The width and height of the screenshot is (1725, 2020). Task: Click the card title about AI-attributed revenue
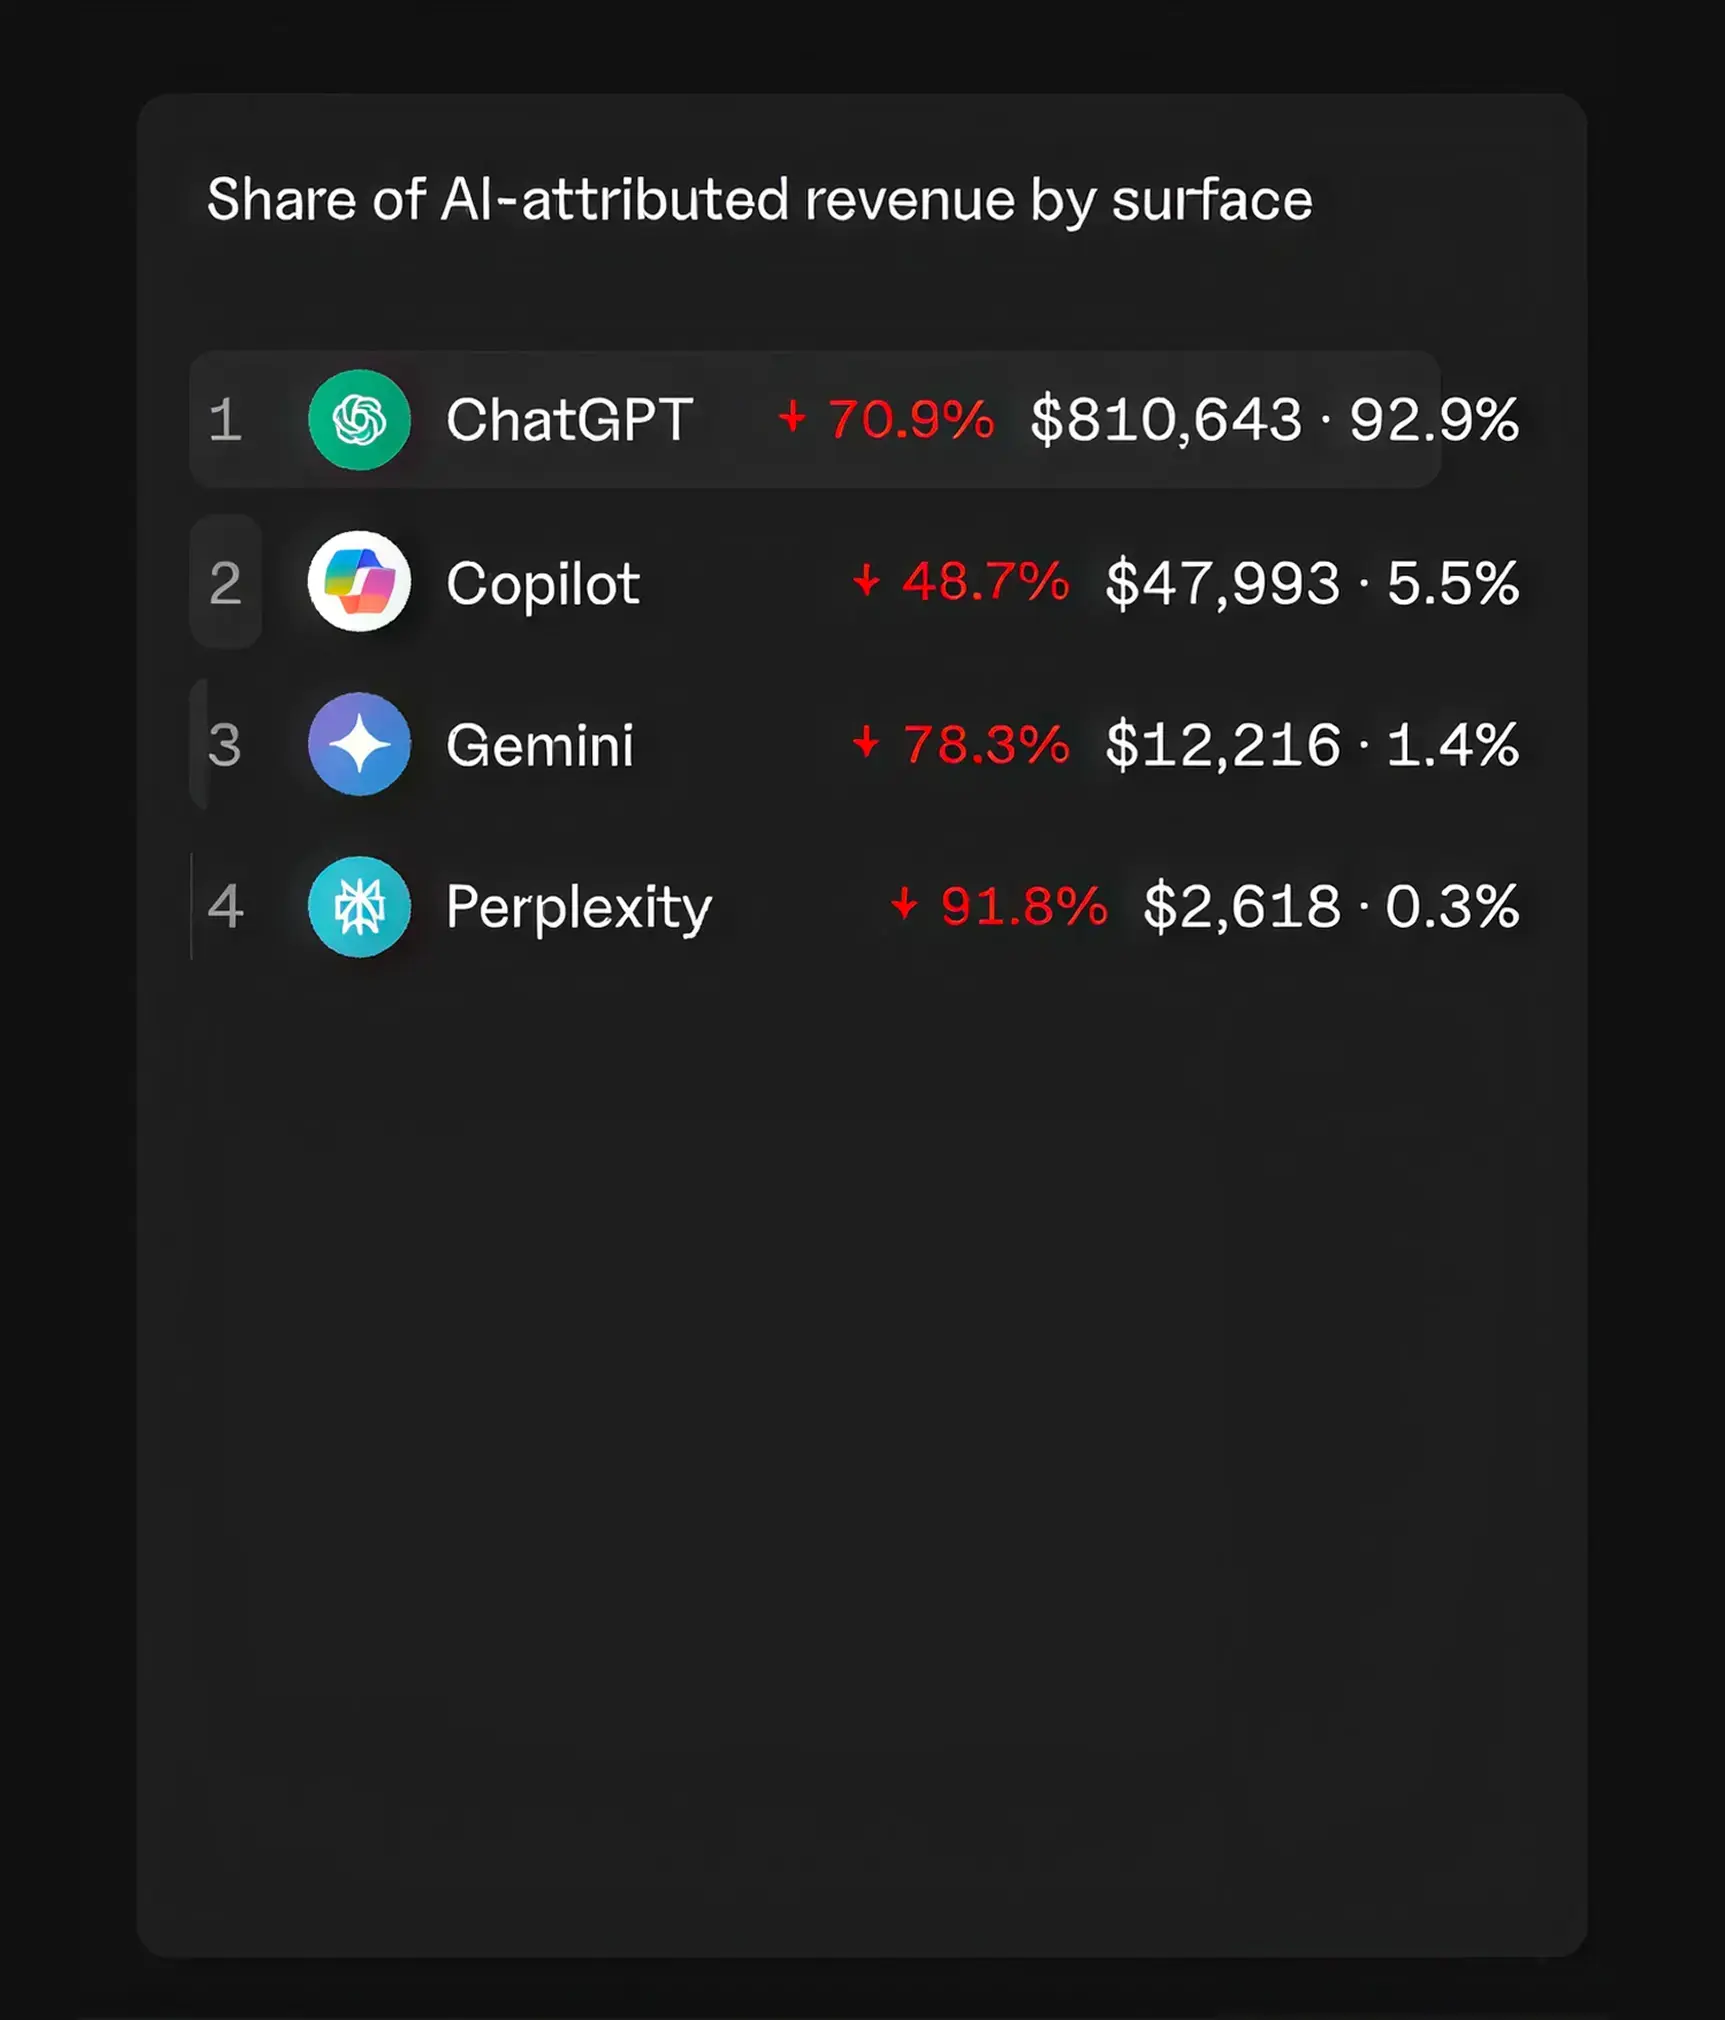point(759,200)
